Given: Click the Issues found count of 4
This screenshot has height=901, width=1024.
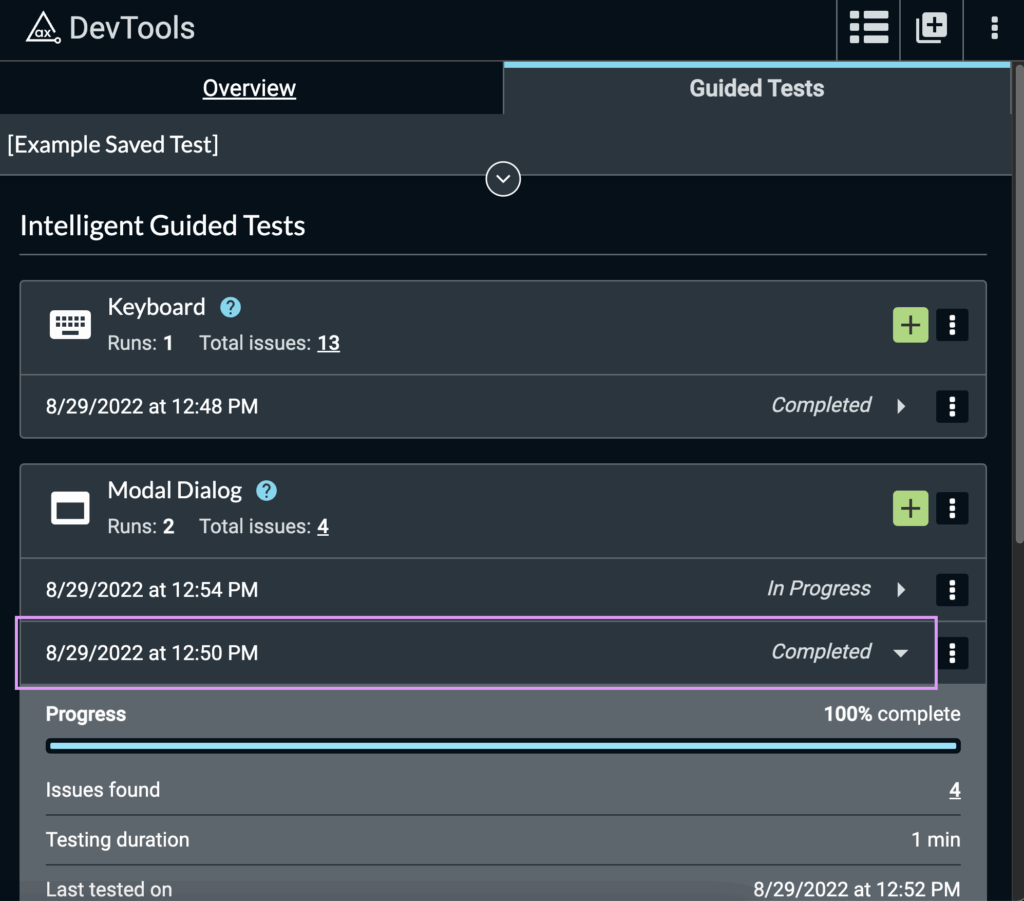Looking at the screenshot, I should [x=954, y=789].
